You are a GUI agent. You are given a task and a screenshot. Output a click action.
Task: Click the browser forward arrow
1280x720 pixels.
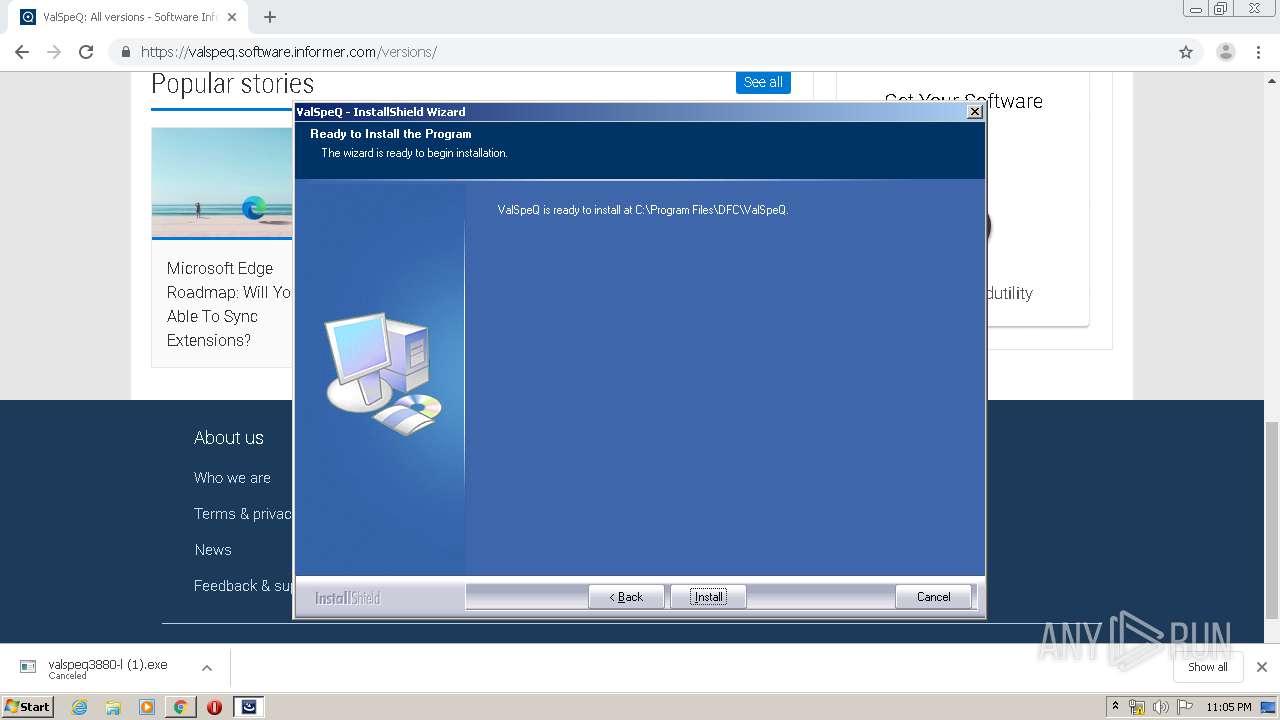(54, 52)
